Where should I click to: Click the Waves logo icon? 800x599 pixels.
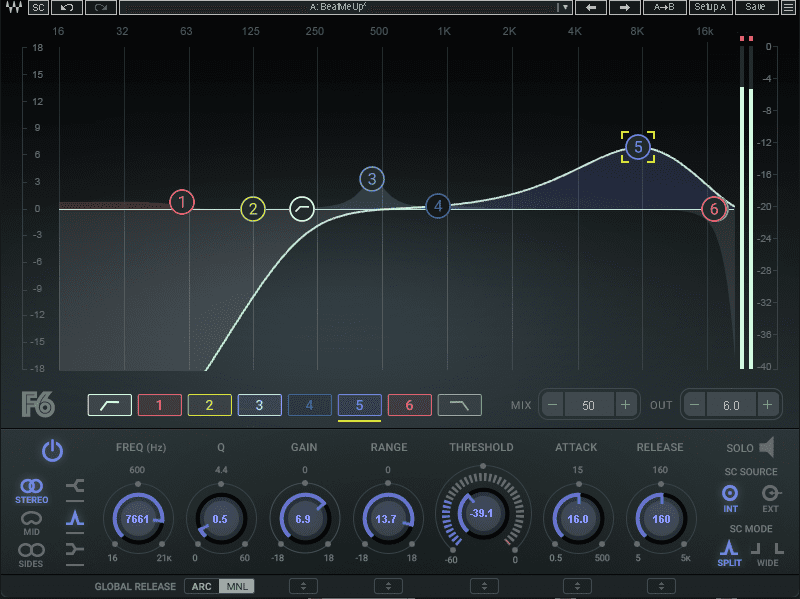tap(14, 7)
